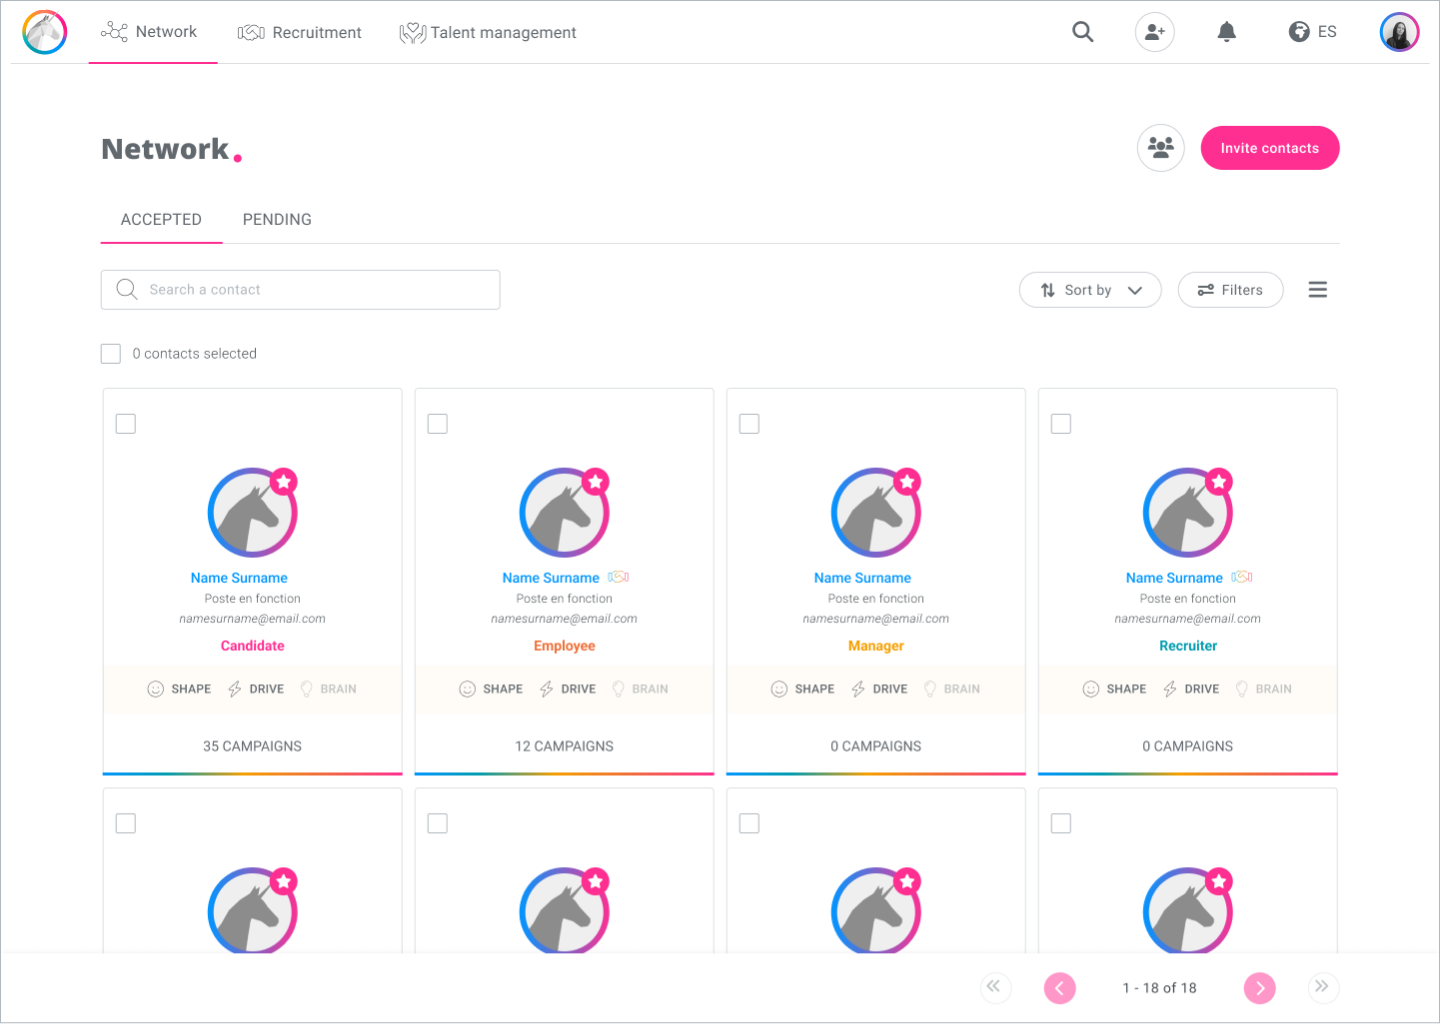The width and height of the screenshot is (1440, 1024).
Task: Open the user profile avatar menu
Action: pyautogui.click(x=1400, y=32)
